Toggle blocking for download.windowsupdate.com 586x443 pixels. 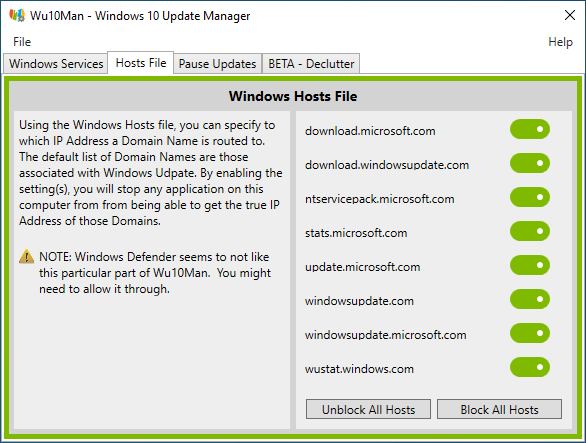click(x=530, y=163)
